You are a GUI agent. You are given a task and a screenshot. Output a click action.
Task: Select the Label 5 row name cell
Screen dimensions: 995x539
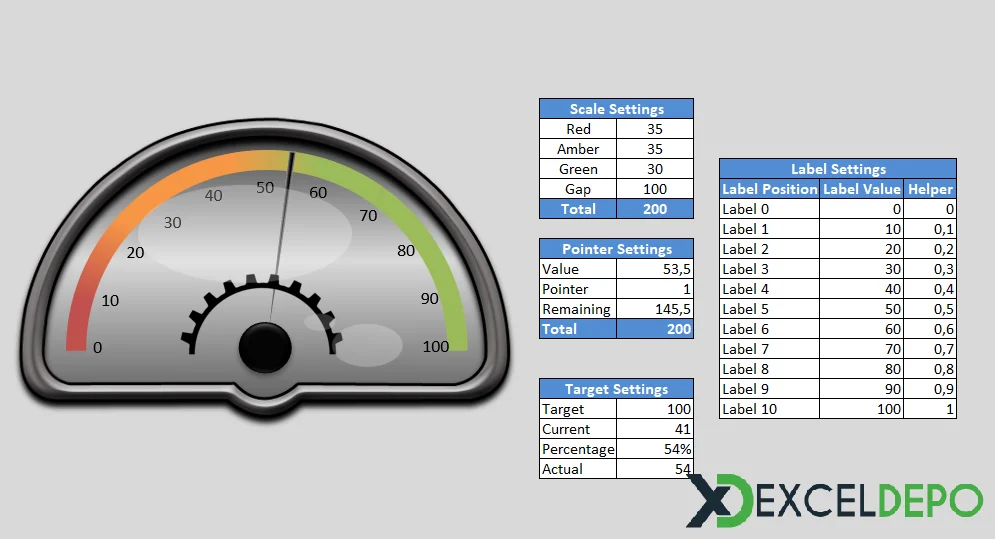click(x=769, y=309)
